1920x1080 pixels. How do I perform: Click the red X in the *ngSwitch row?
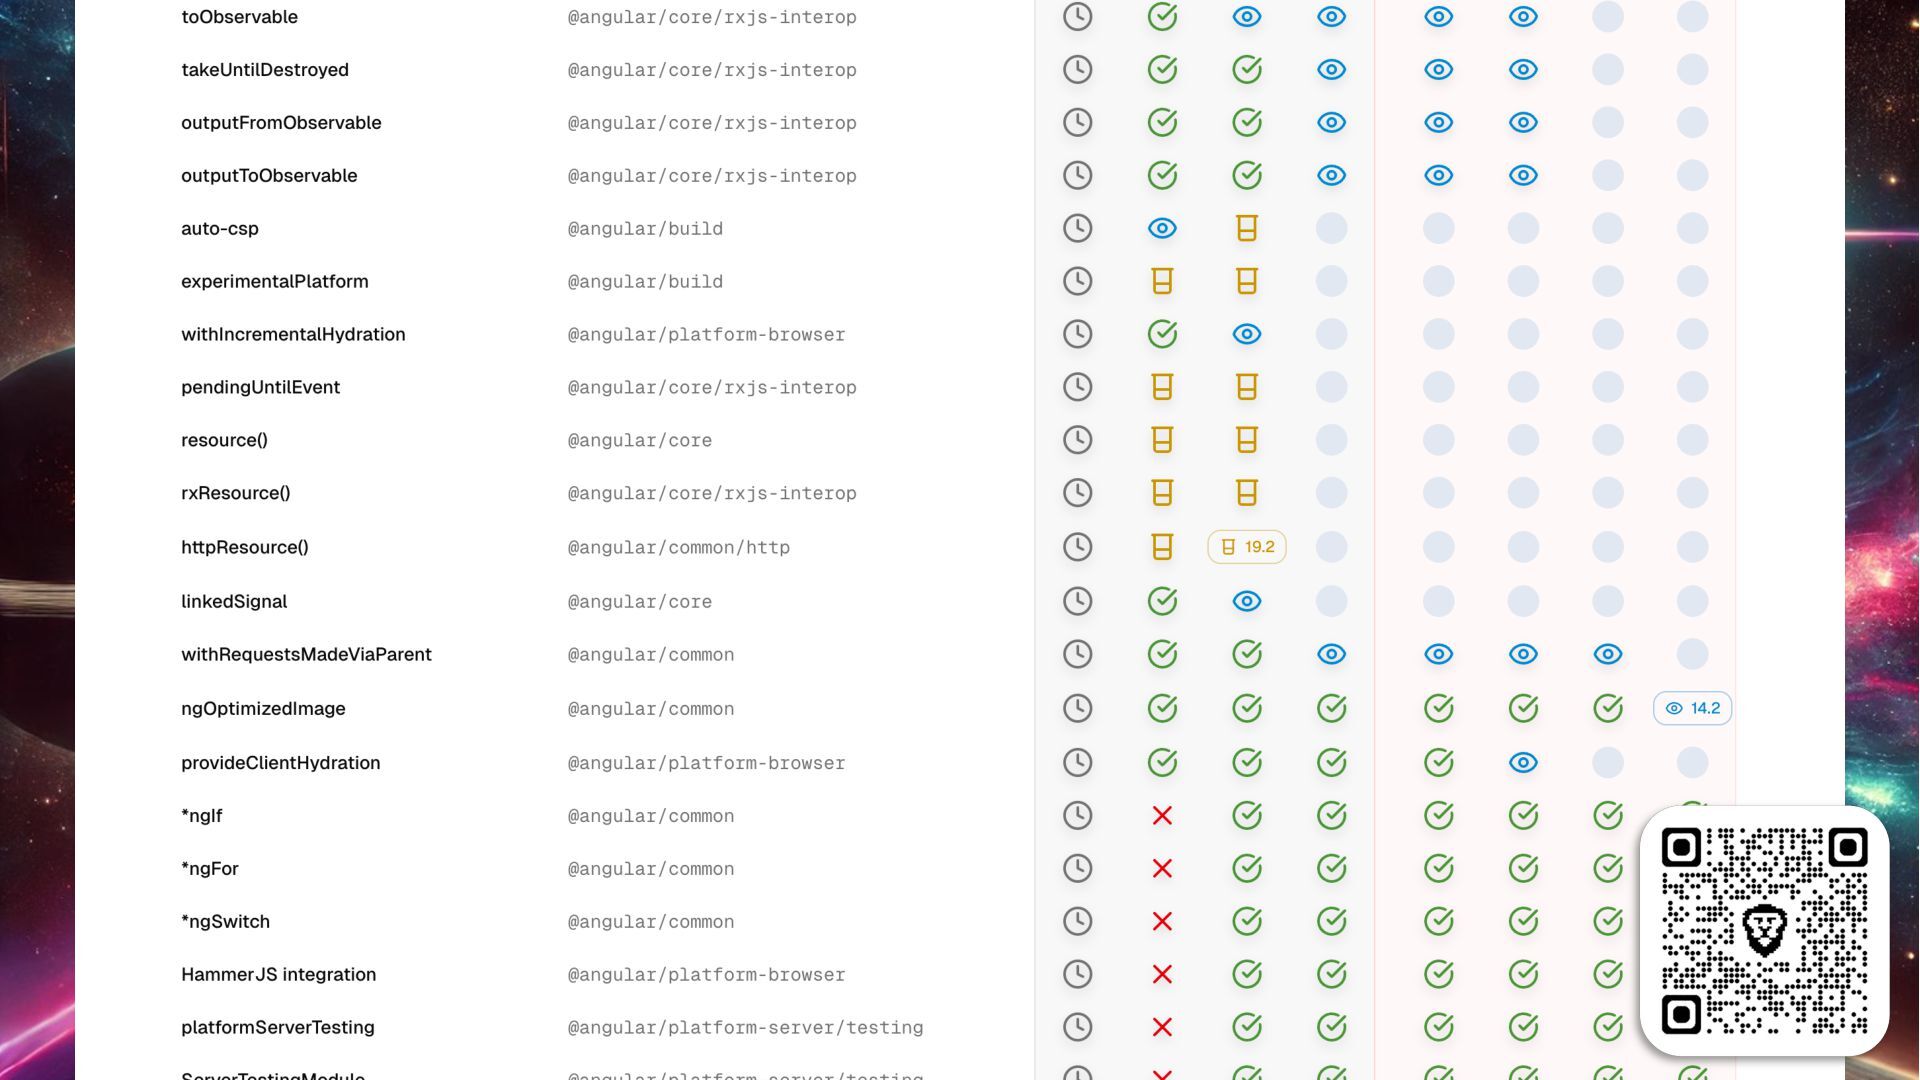click(1162, 922)
